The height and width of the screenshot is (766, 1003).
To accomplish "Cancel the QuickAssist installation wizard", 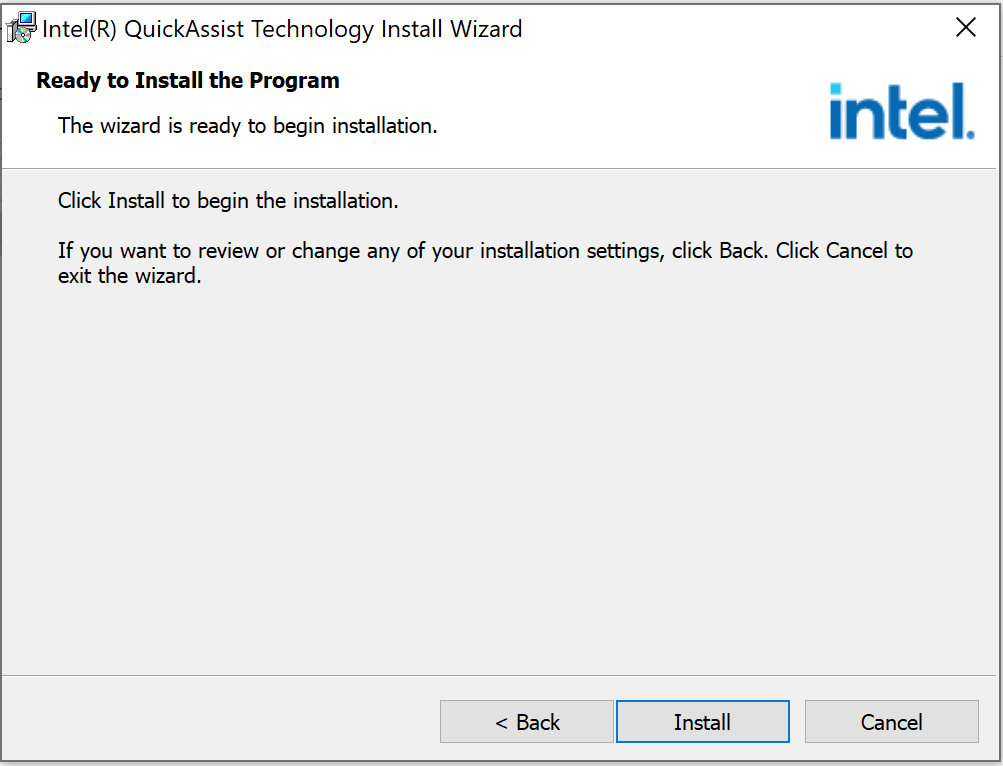I will point(891,722).
